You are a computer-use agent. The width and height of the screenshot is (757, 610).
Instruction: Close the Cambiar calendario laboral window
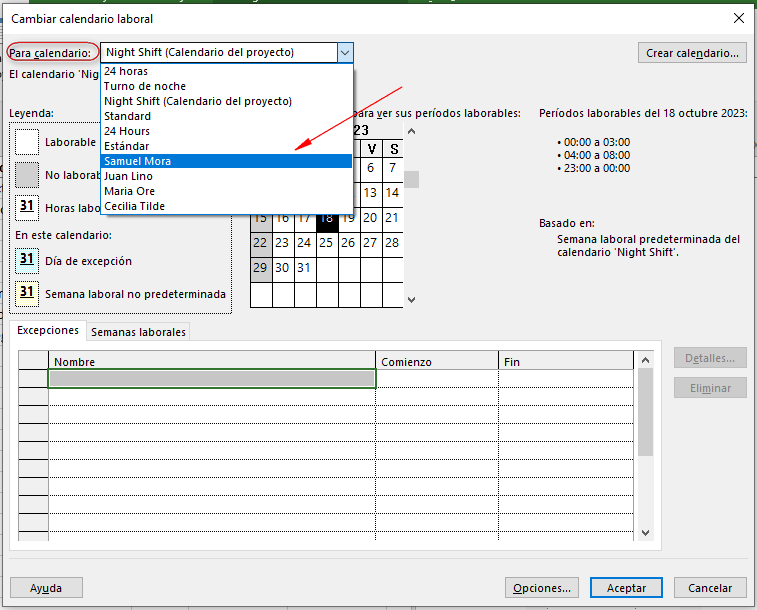pos(738,18)
